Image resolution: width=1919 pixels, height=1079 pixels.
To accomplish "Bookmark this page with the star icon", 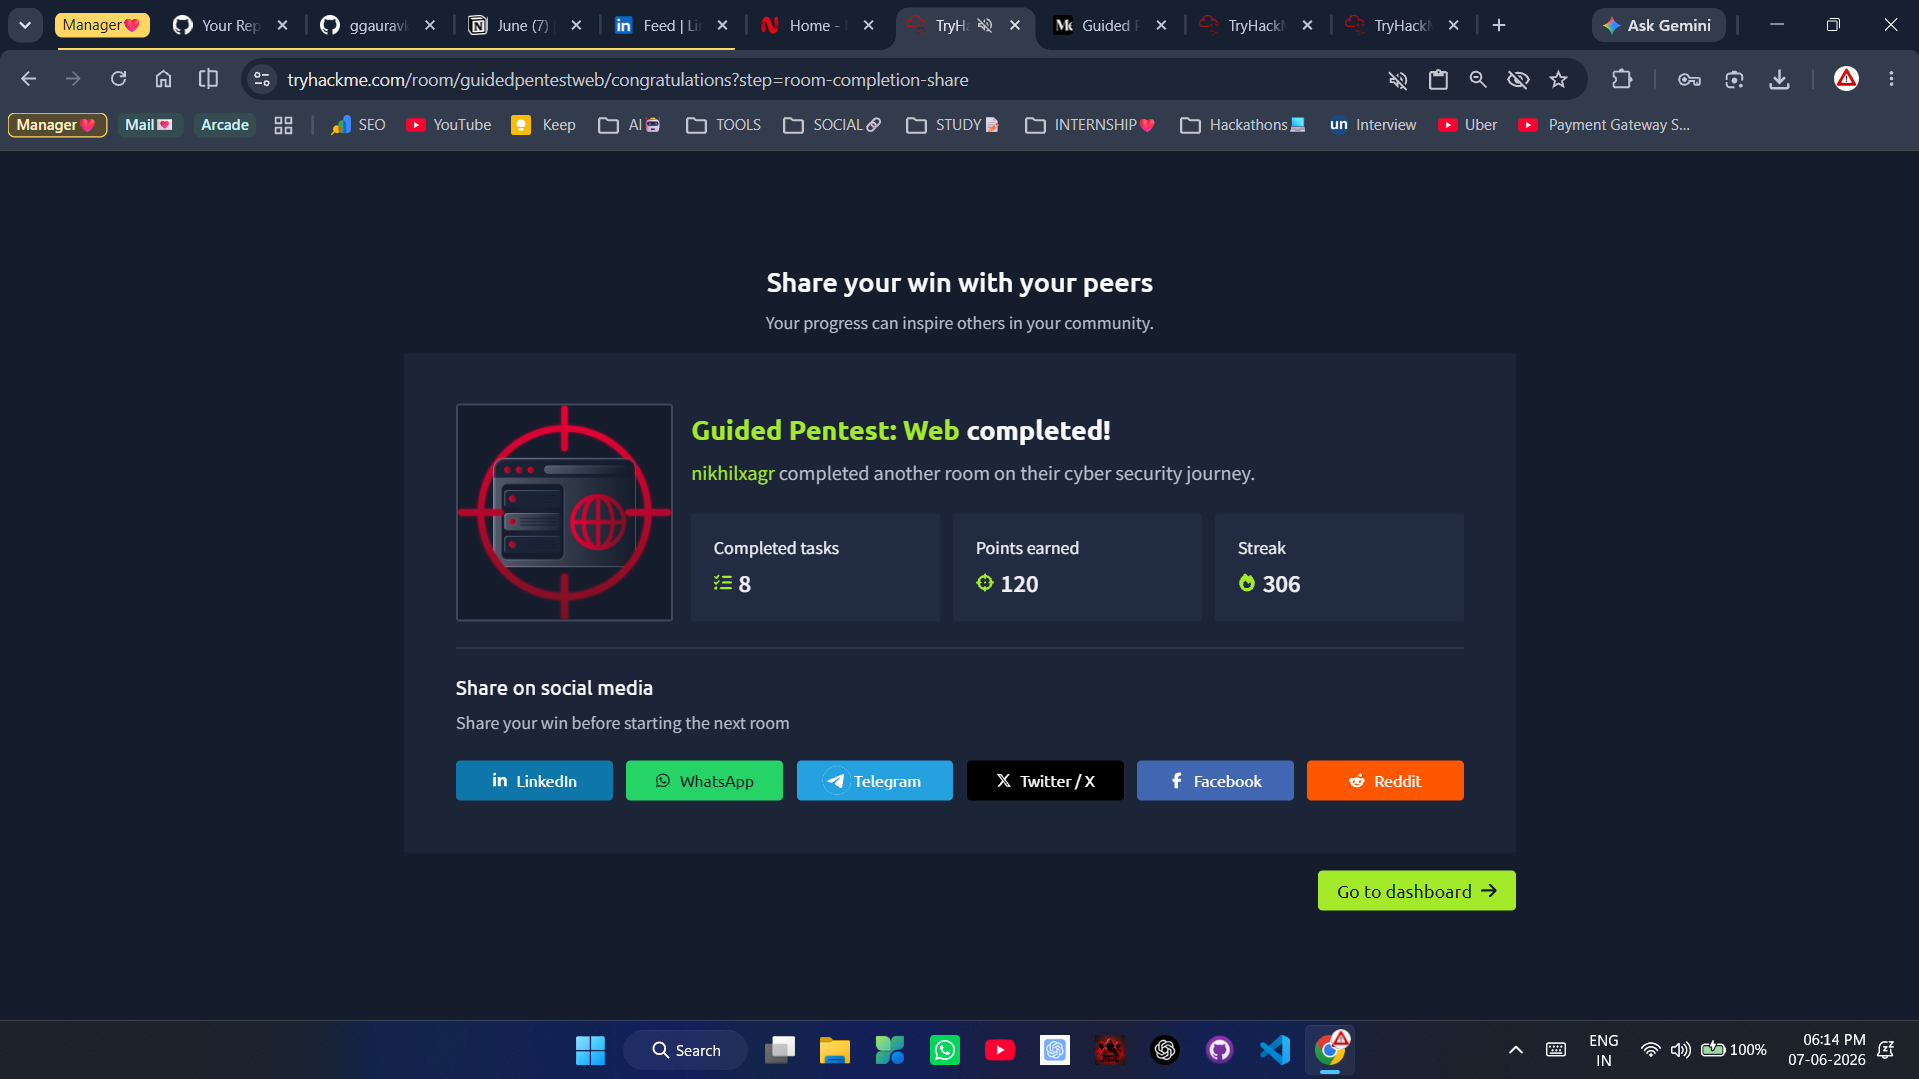I will coord(1558,79).
